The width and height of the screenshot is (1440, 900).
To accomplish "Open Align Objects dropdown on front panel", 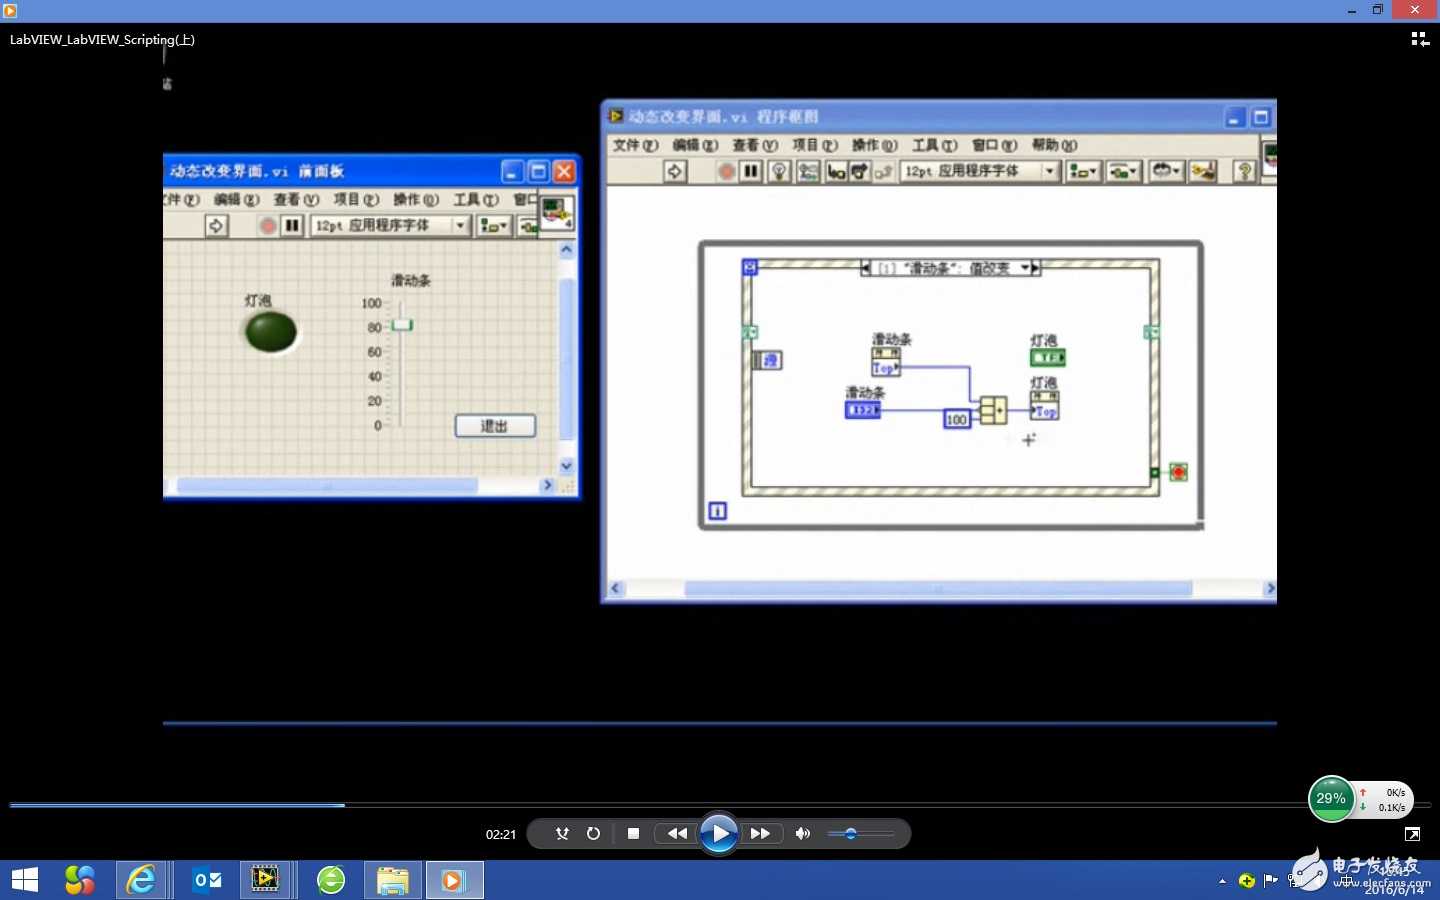I will [495, 226].
